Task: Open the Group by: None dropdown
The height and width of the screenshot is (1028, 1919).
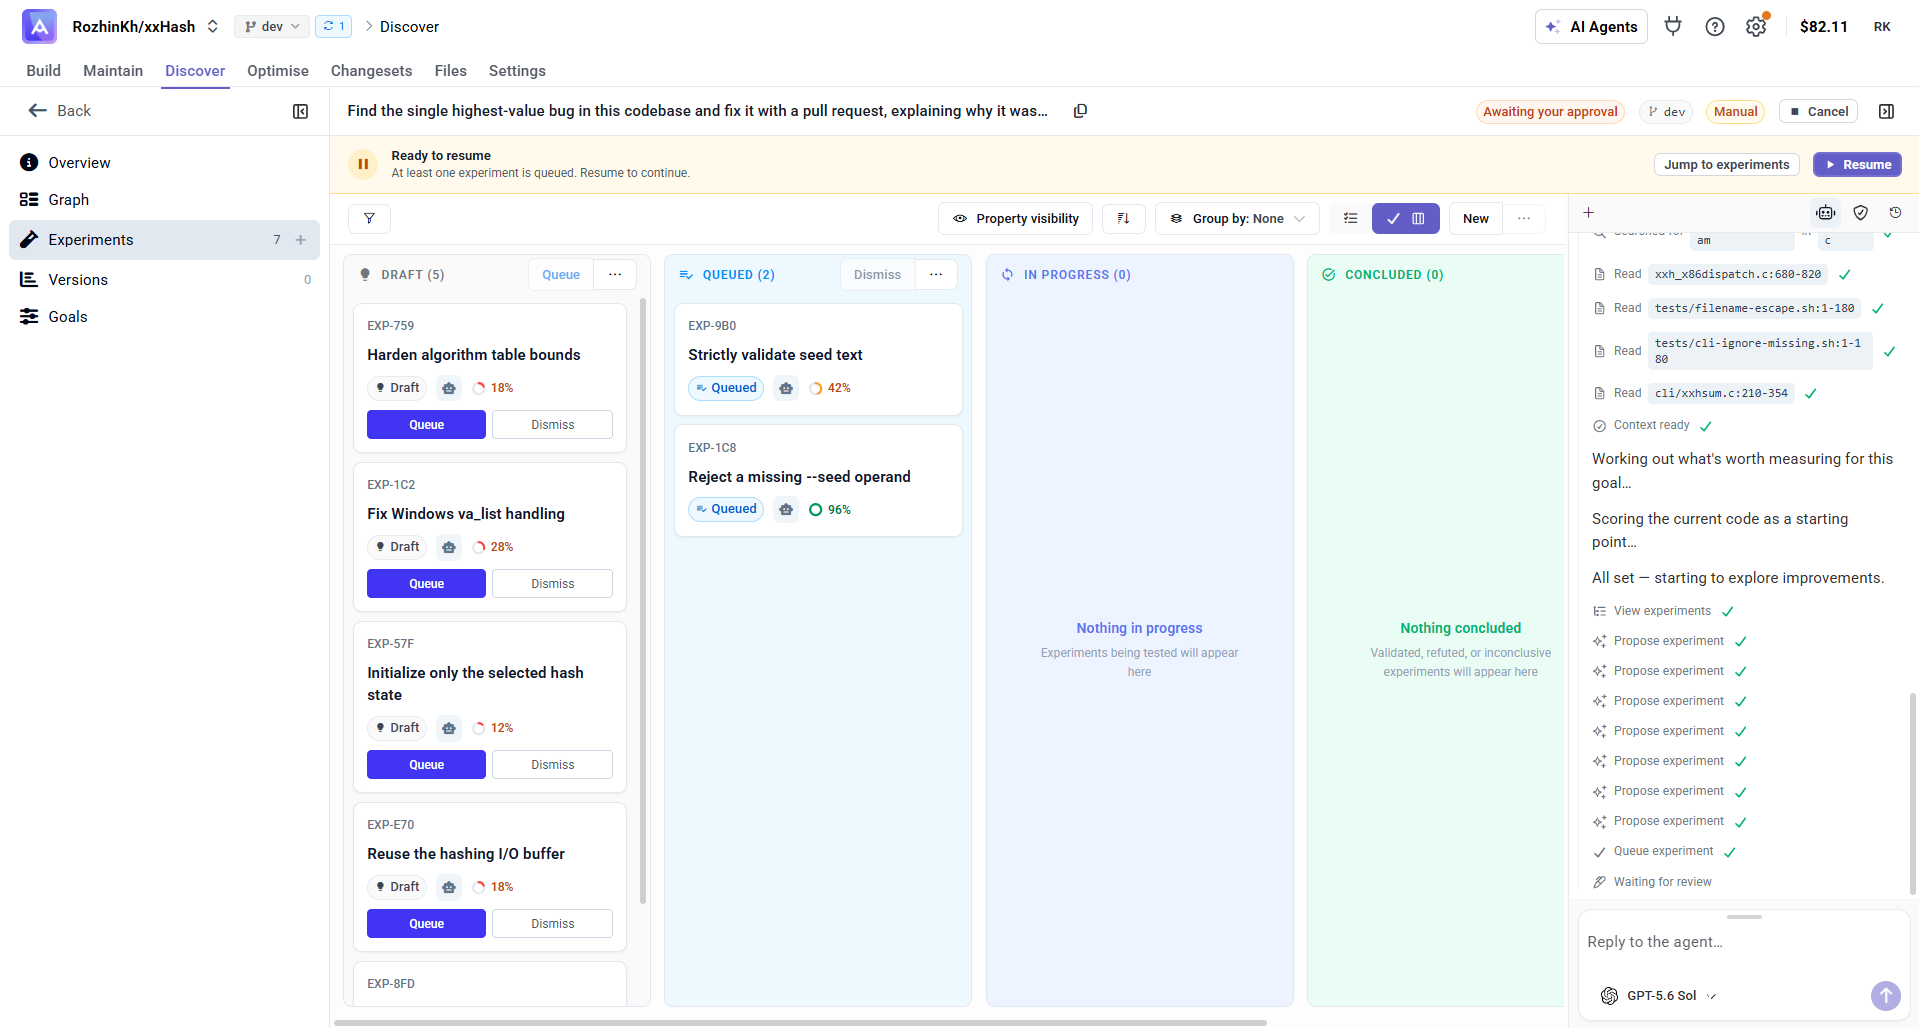Action: [x=1237, y=218]
